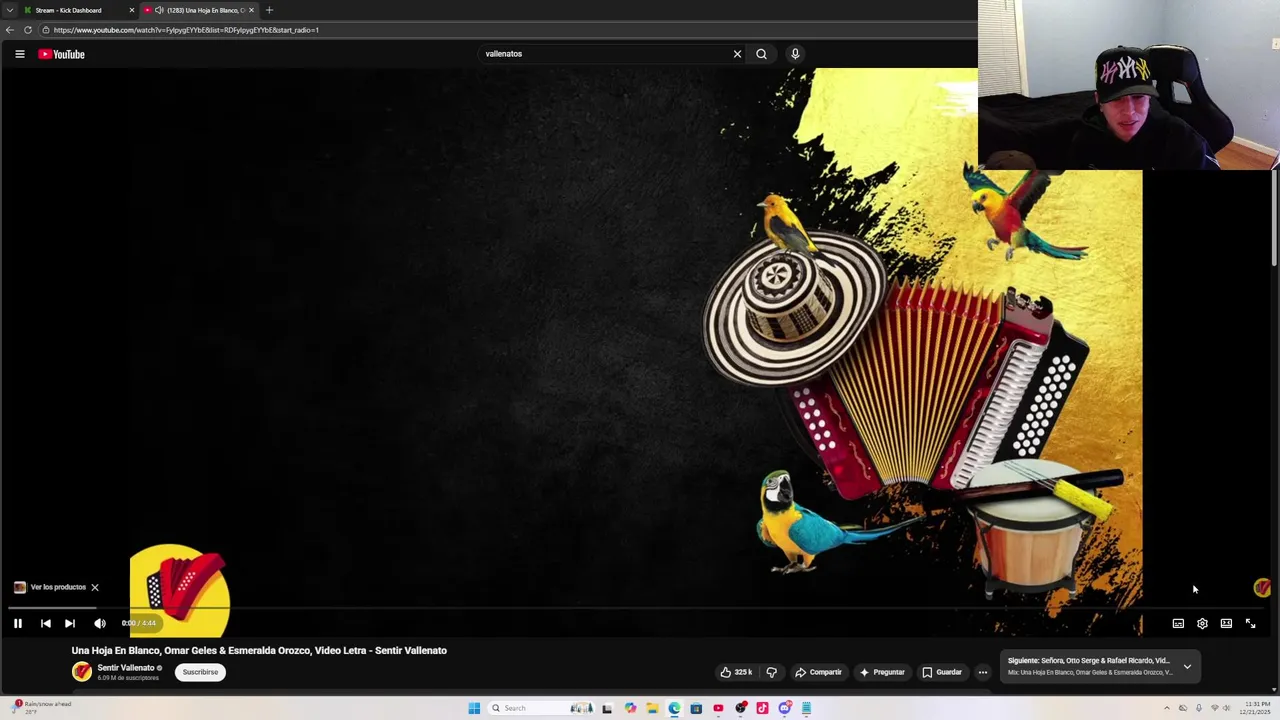
Task: Go back in browser history
Action: (9, 30)
